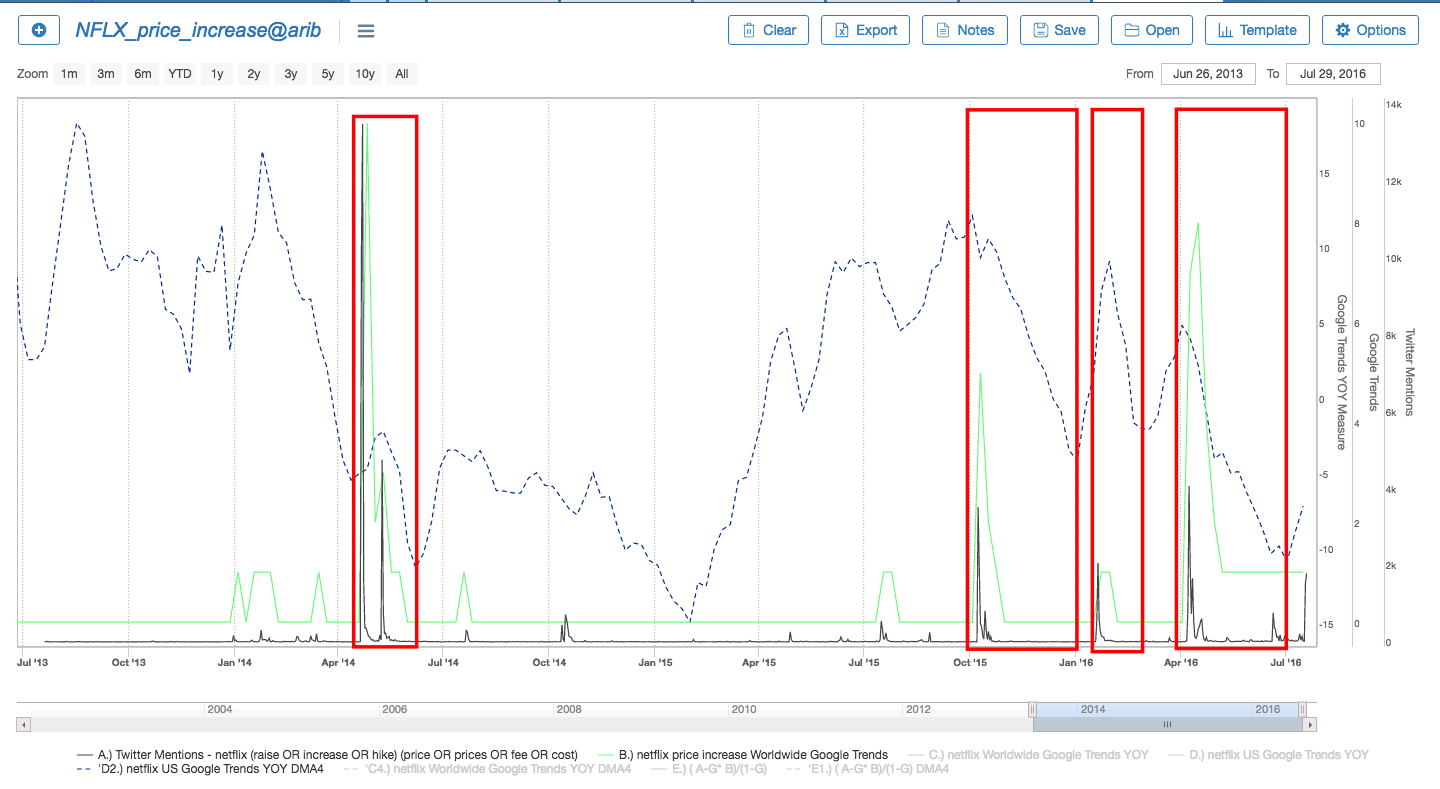Toggle legend E (A-G*B)/(1-G) series

pyautogui.click(x=709, y=769)
